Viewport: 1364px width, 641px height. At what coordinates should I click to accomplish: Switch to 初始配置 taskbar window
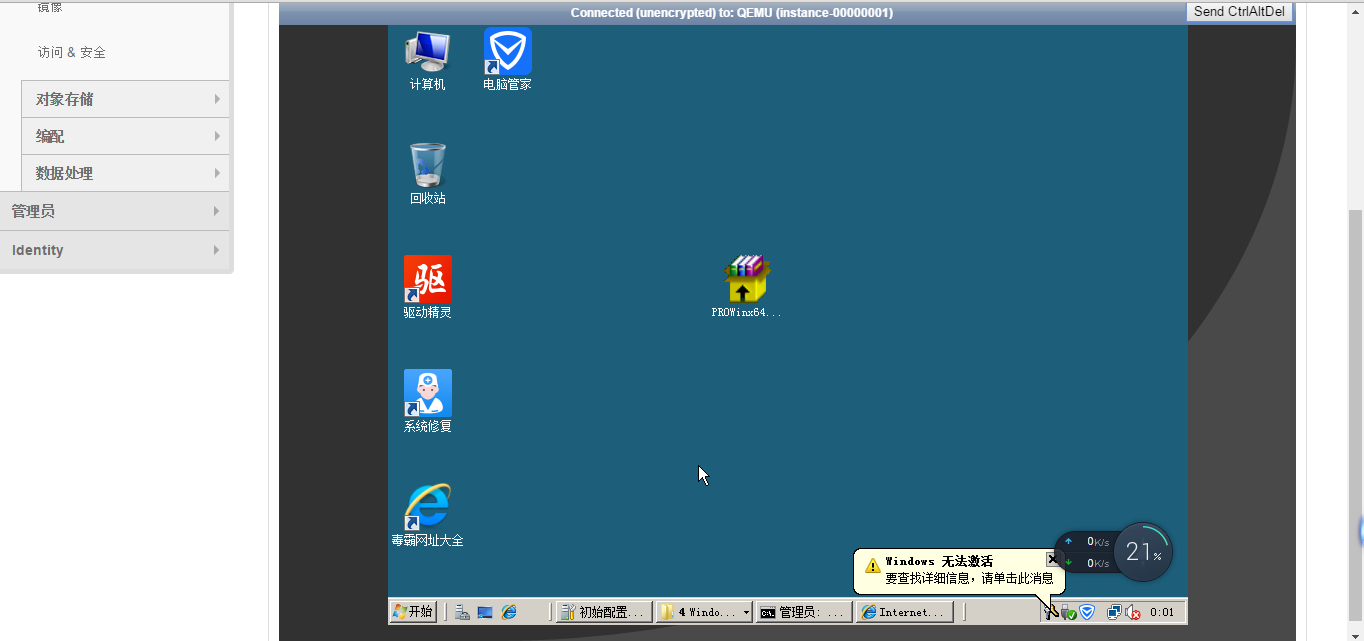(604, 612)
